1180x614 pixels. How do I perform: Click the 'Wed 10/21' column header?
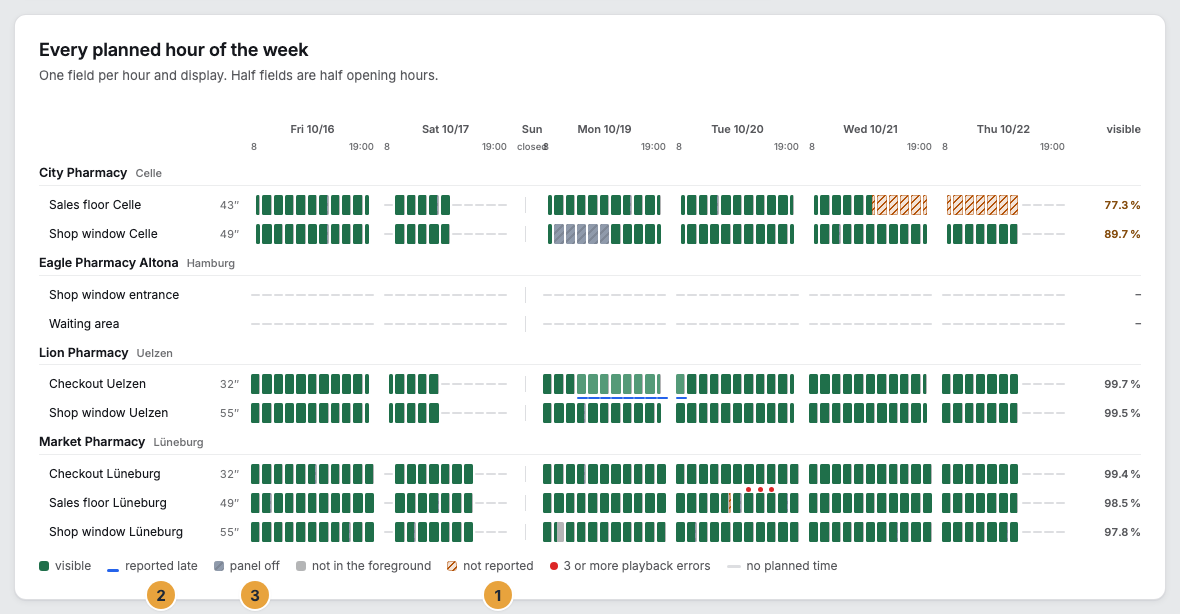point(871,129)
